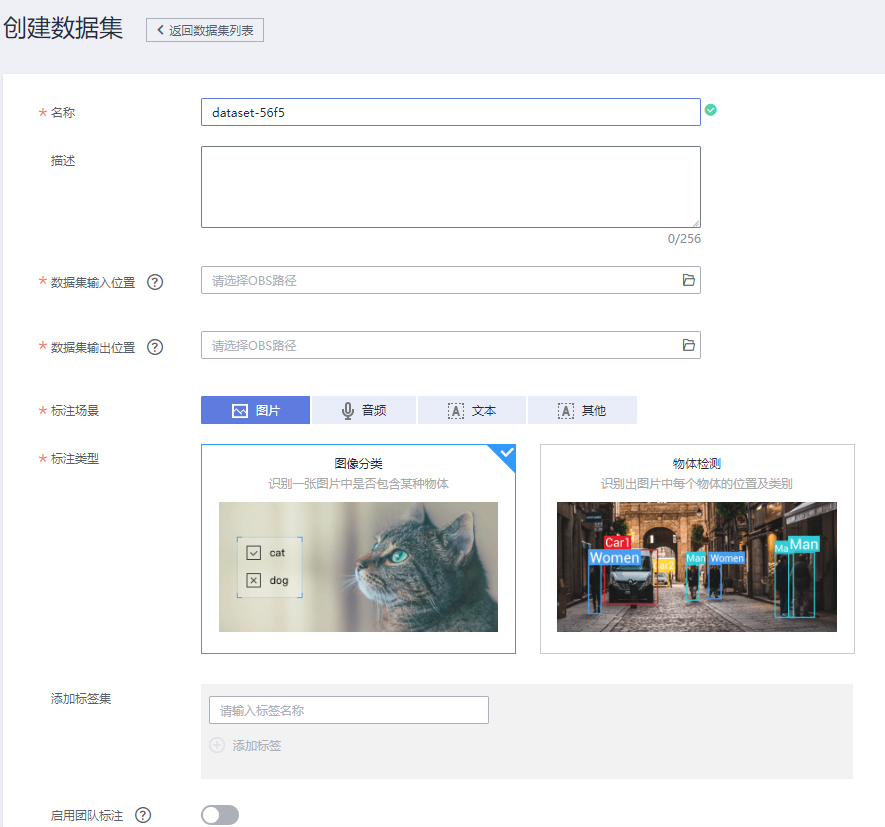Open help icon next to 启用团队标注
The width and height of the screenshot is (885, 827).
[143, 815]
